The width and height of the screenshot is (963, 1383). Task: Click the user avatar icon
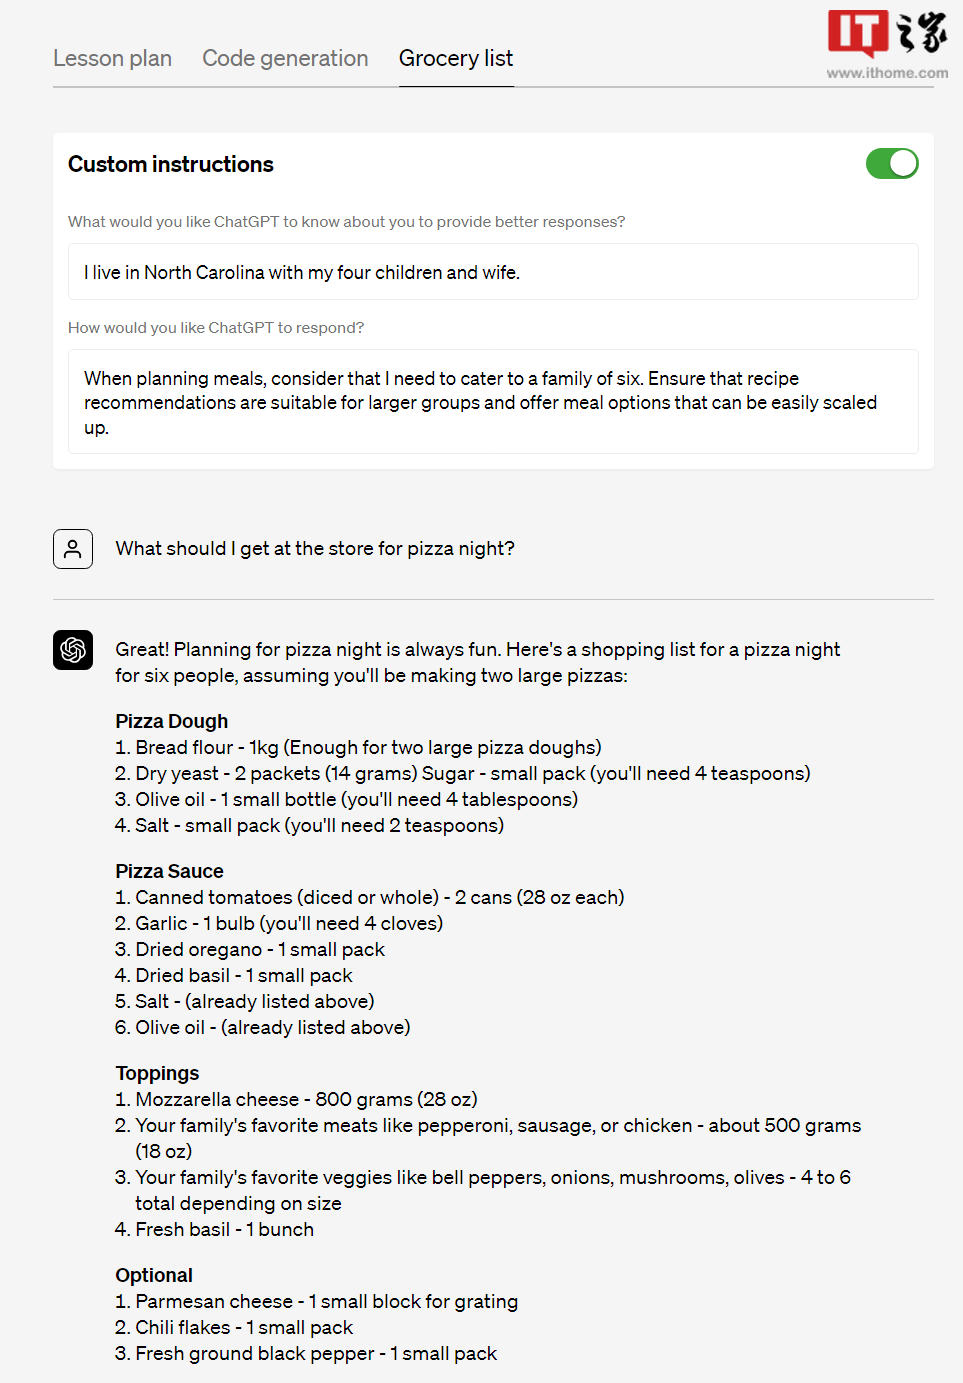coord(73,549)
